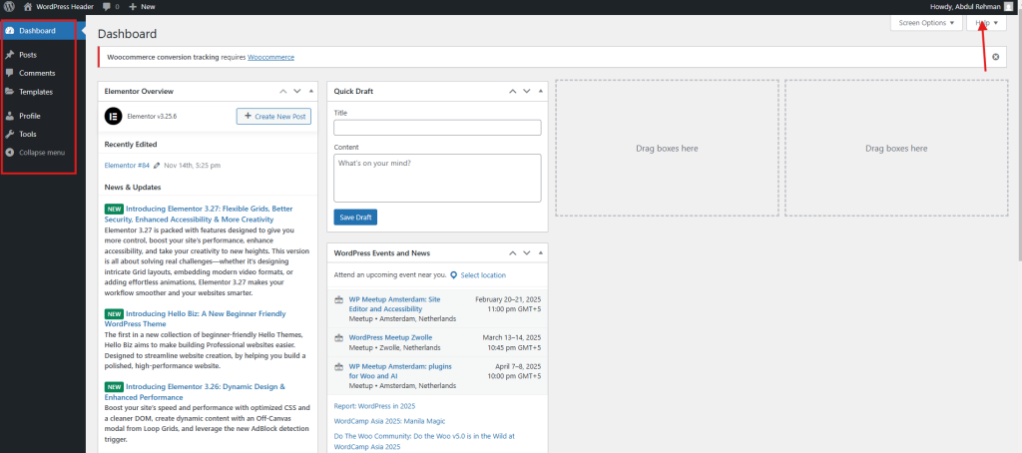Image resolution: width=1022 pixels, height=453 pixels.
Task: Click the location pin icon
Action: (454, 275)
